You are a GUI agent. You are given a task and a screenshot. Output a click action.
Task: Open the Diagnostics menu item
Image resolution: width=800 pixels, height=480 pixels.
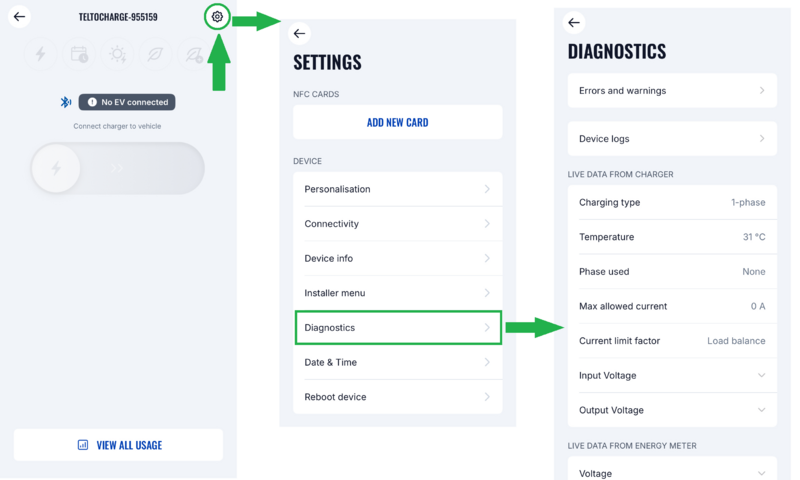[397, 328]
